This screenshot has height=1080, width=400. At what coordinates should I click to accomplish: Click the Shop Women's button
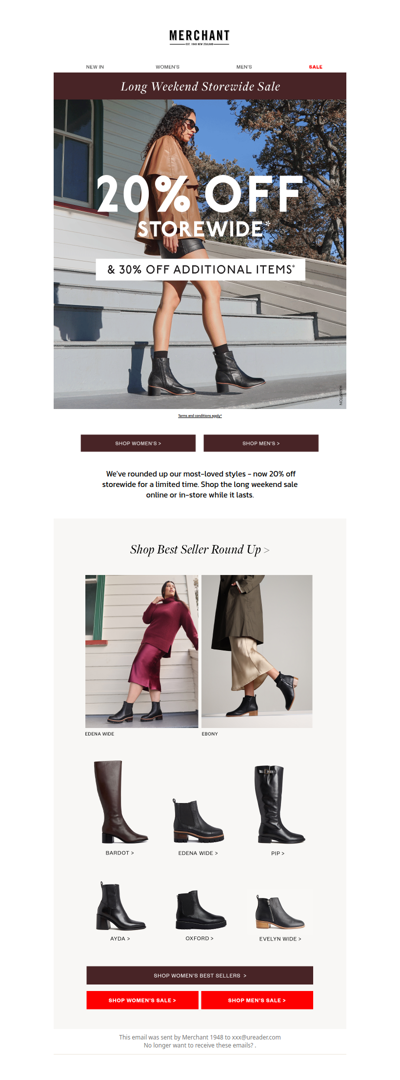138,443
